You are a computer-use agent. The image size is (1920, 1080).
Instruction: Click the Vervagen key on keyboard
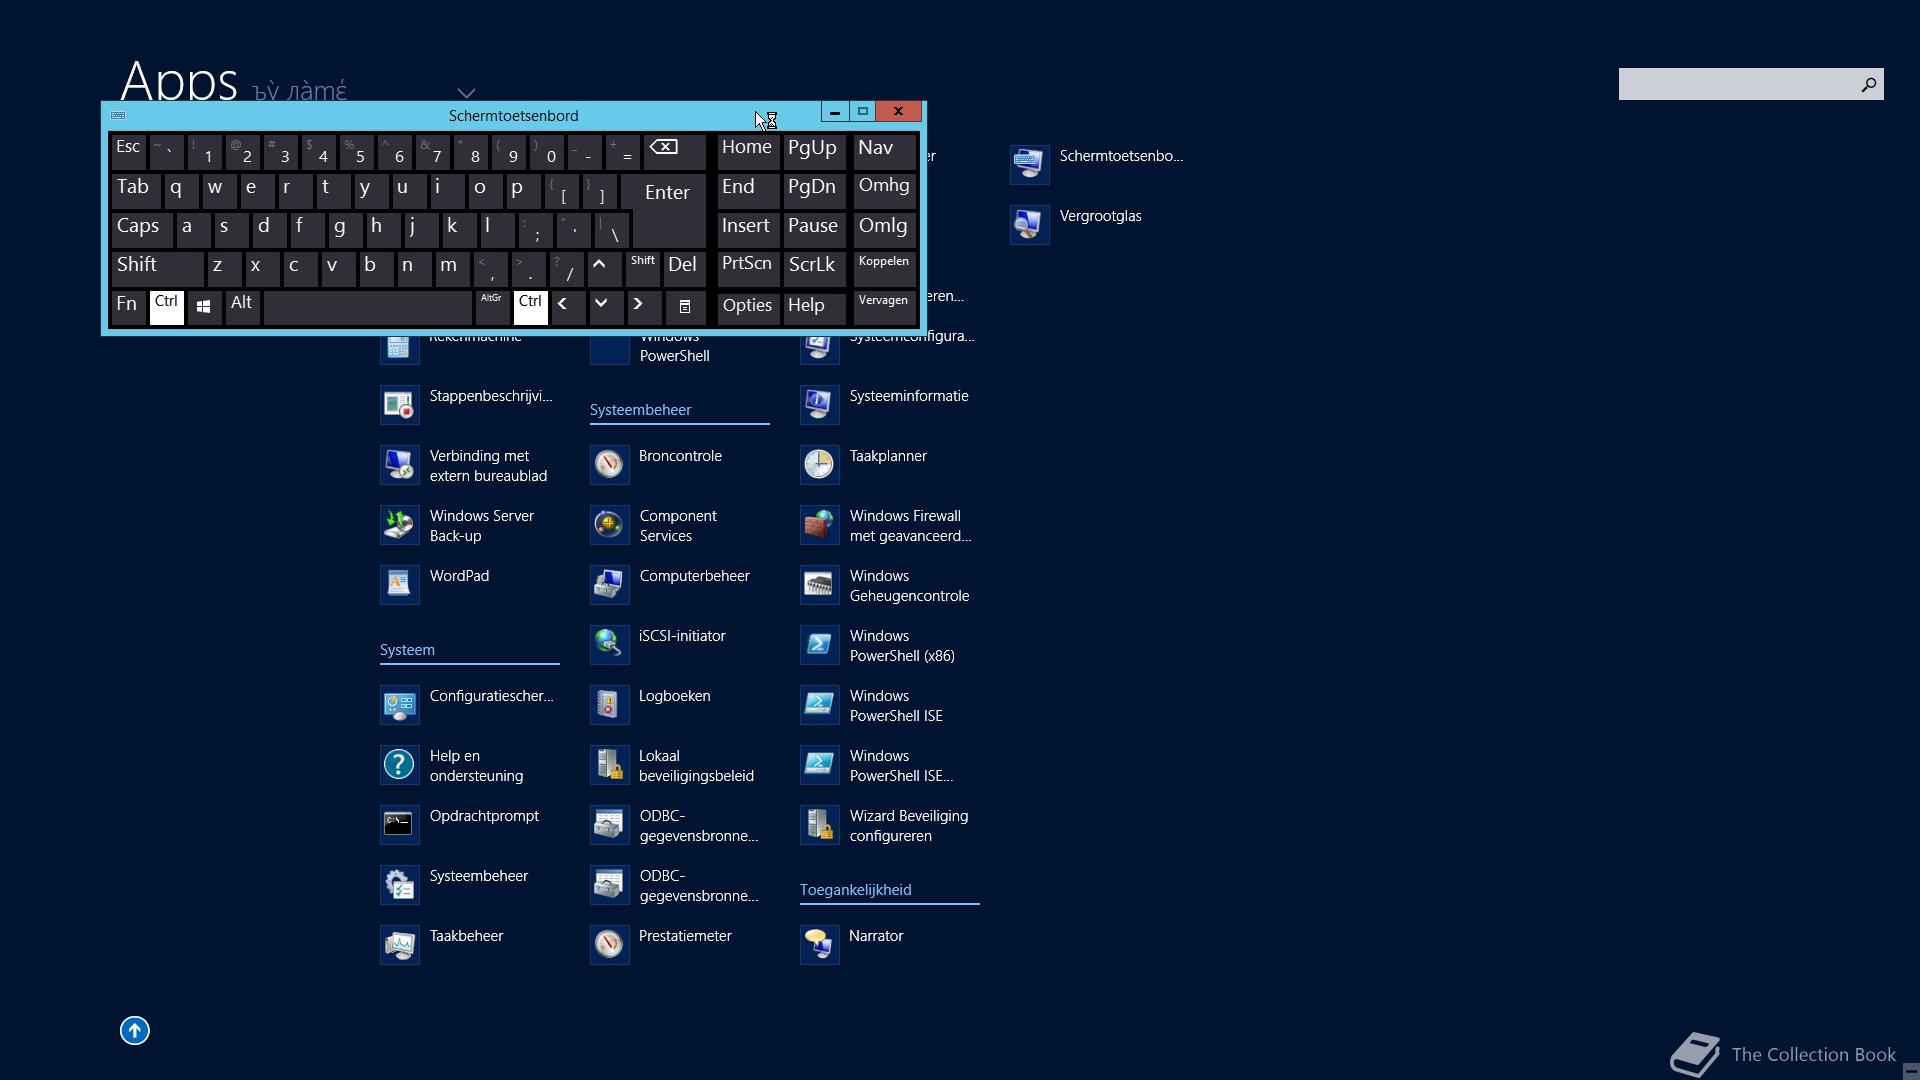pos(884,307)
